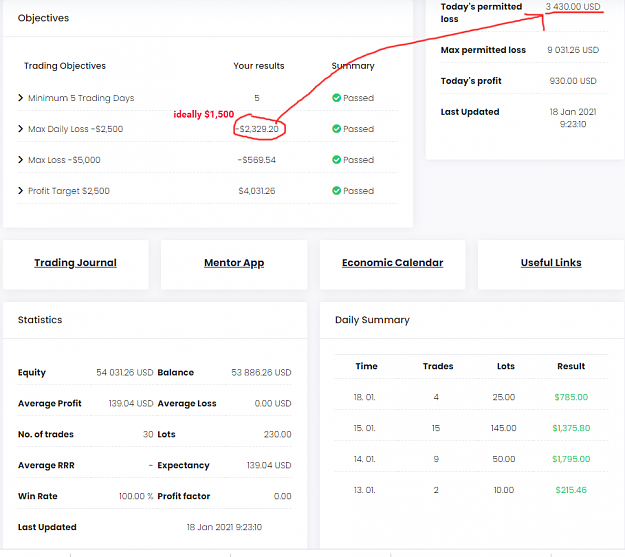Screen dimensions: 625x557
Task: Click the $1,375.80 daily result
Action: 571,428
